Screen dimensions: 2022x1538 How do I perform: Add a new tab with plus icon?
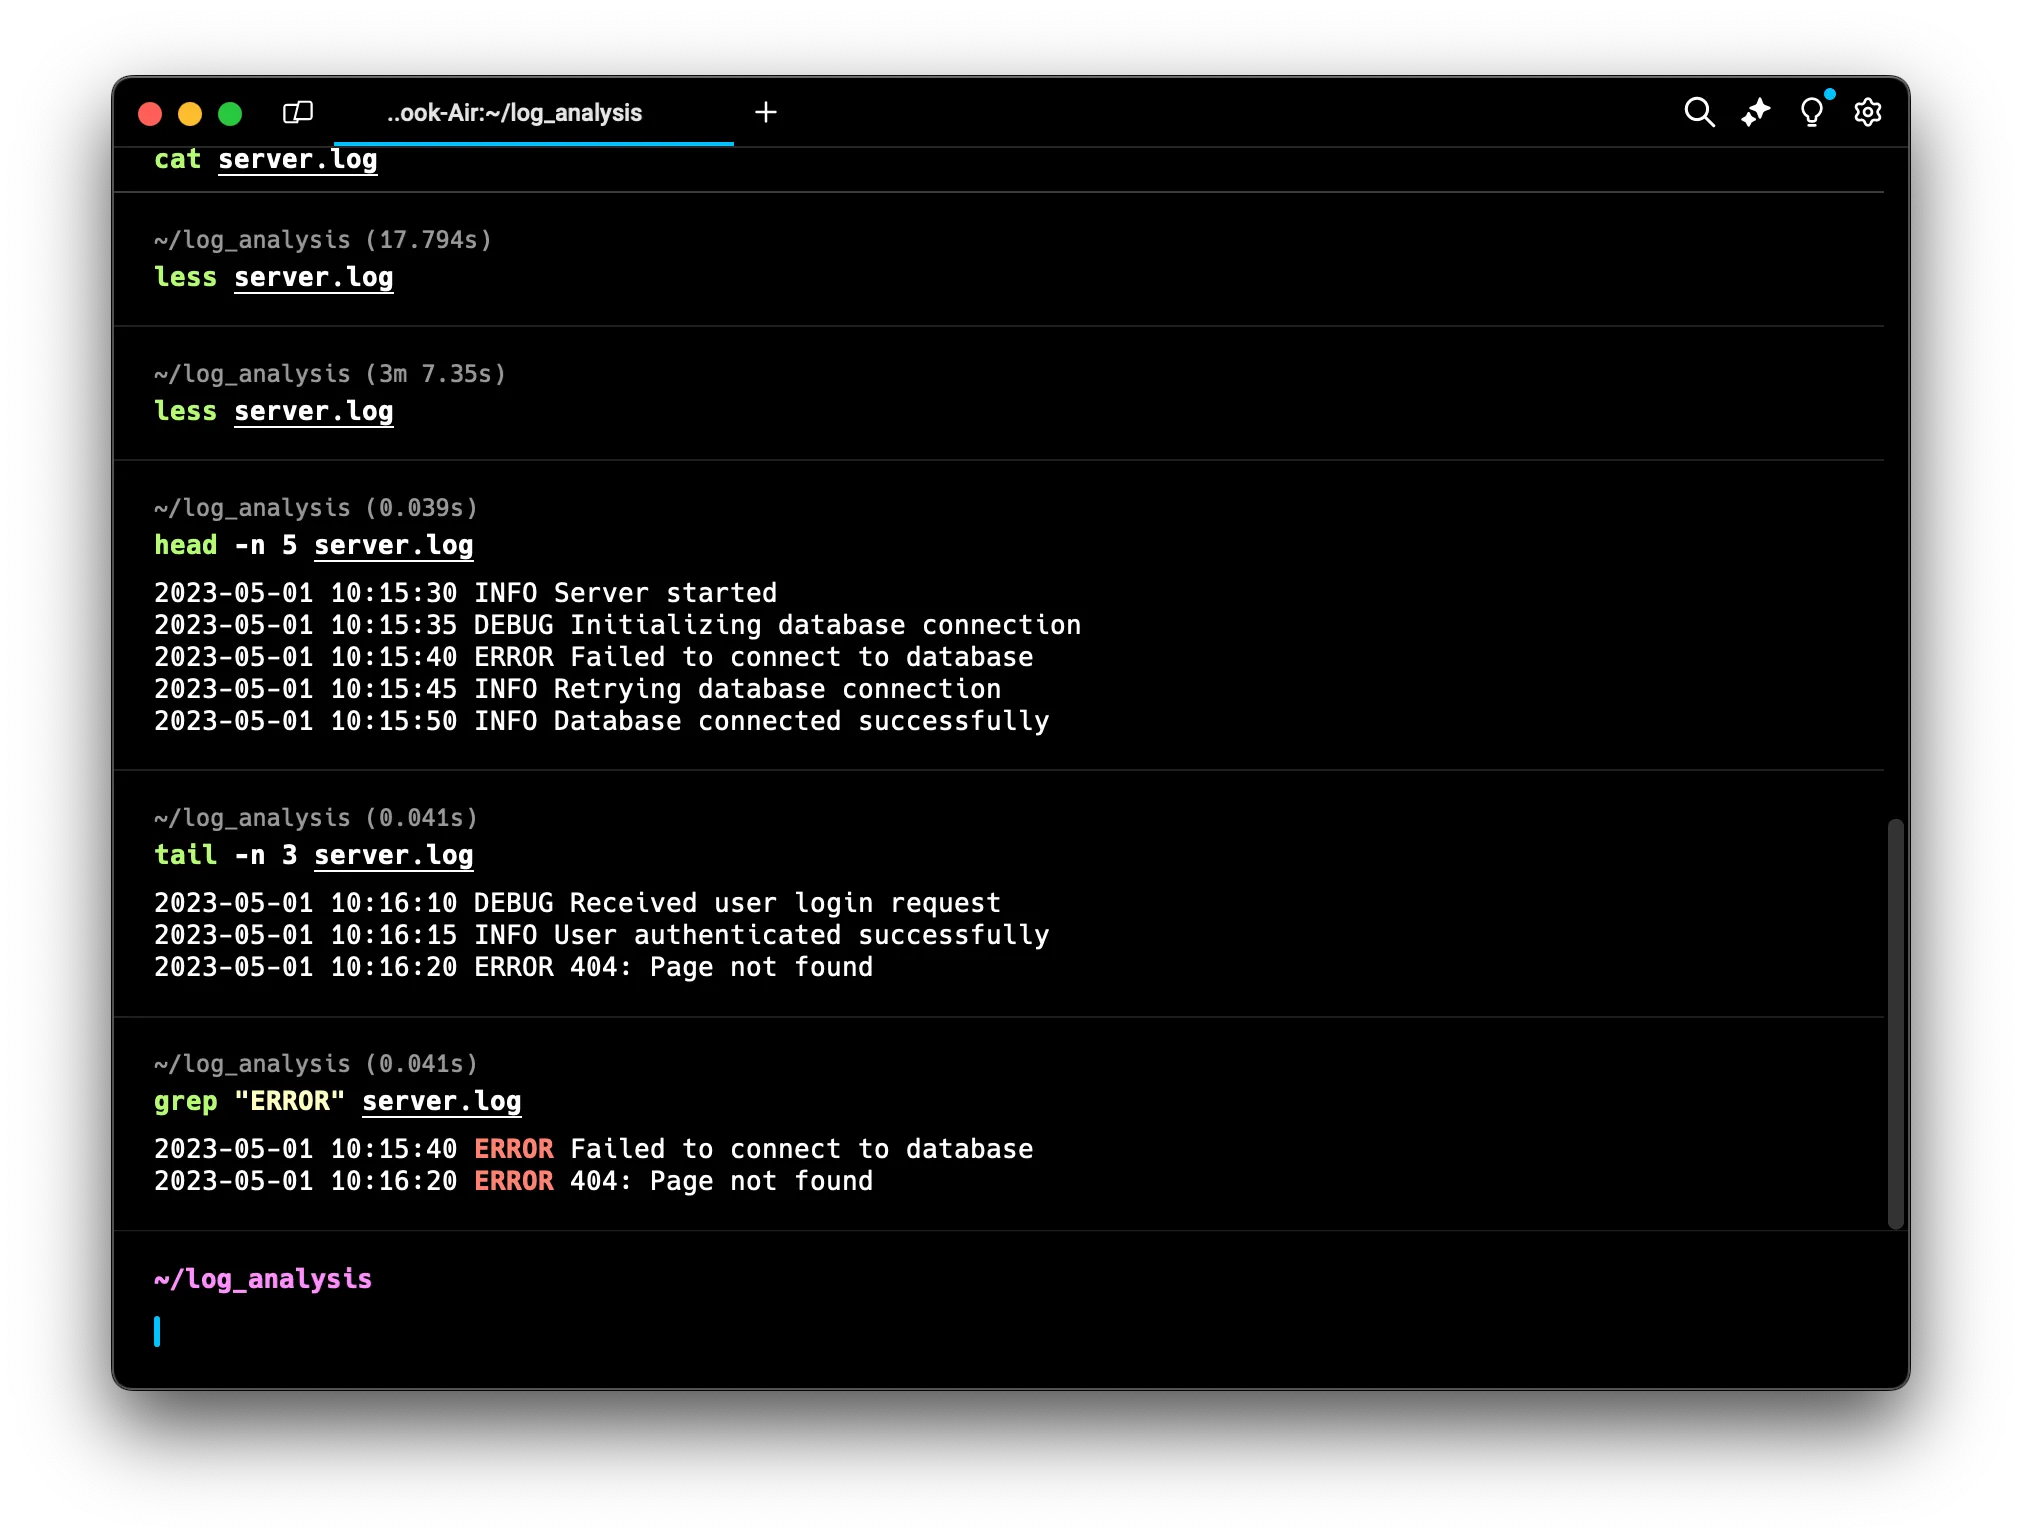pos(766,112)
